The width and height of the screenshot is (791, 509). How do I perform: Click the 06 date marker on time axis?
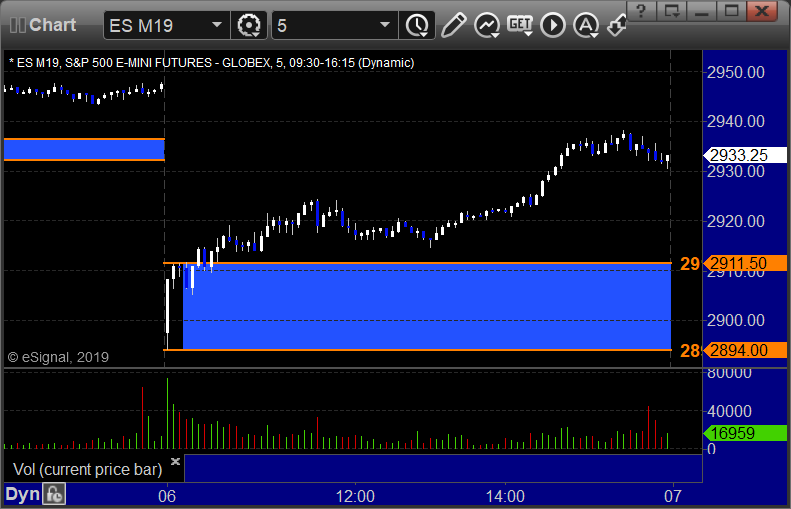click(167, 496)
